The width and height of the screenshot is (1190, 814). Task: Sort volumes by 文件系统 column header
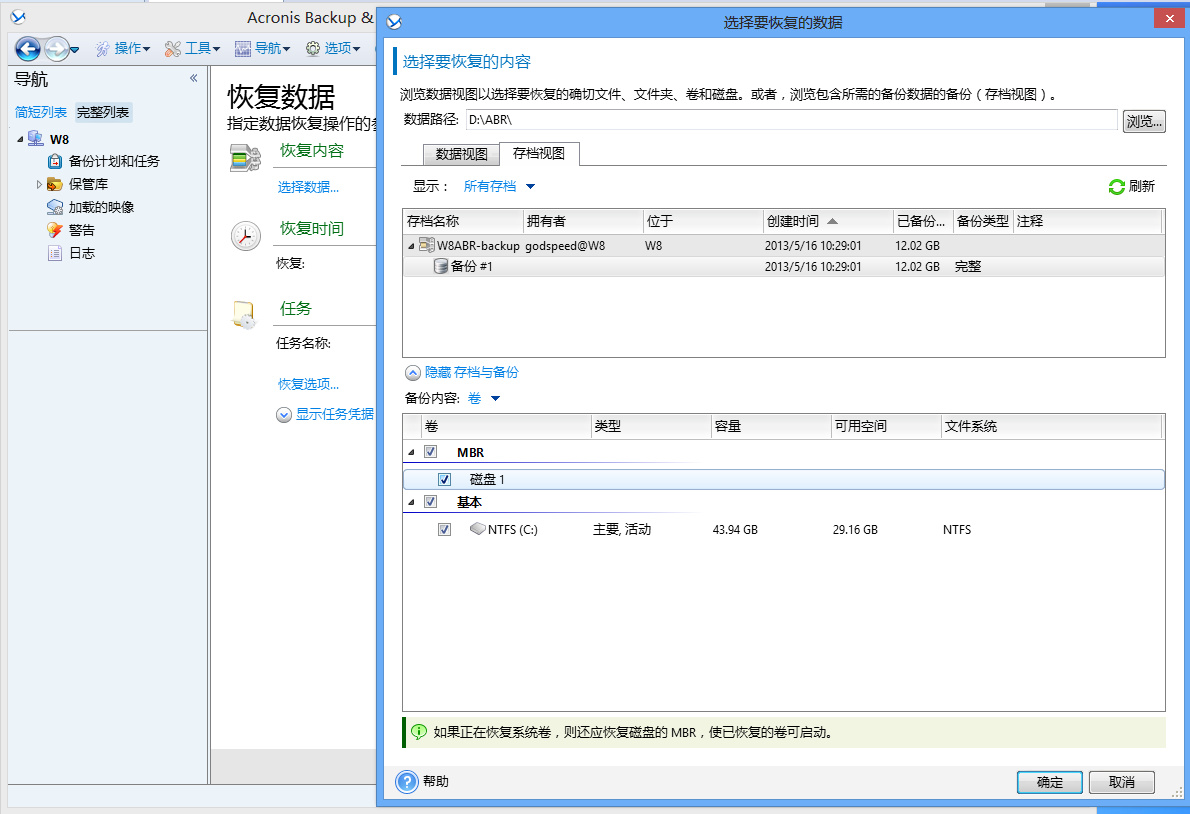(x=1051, y=426)
